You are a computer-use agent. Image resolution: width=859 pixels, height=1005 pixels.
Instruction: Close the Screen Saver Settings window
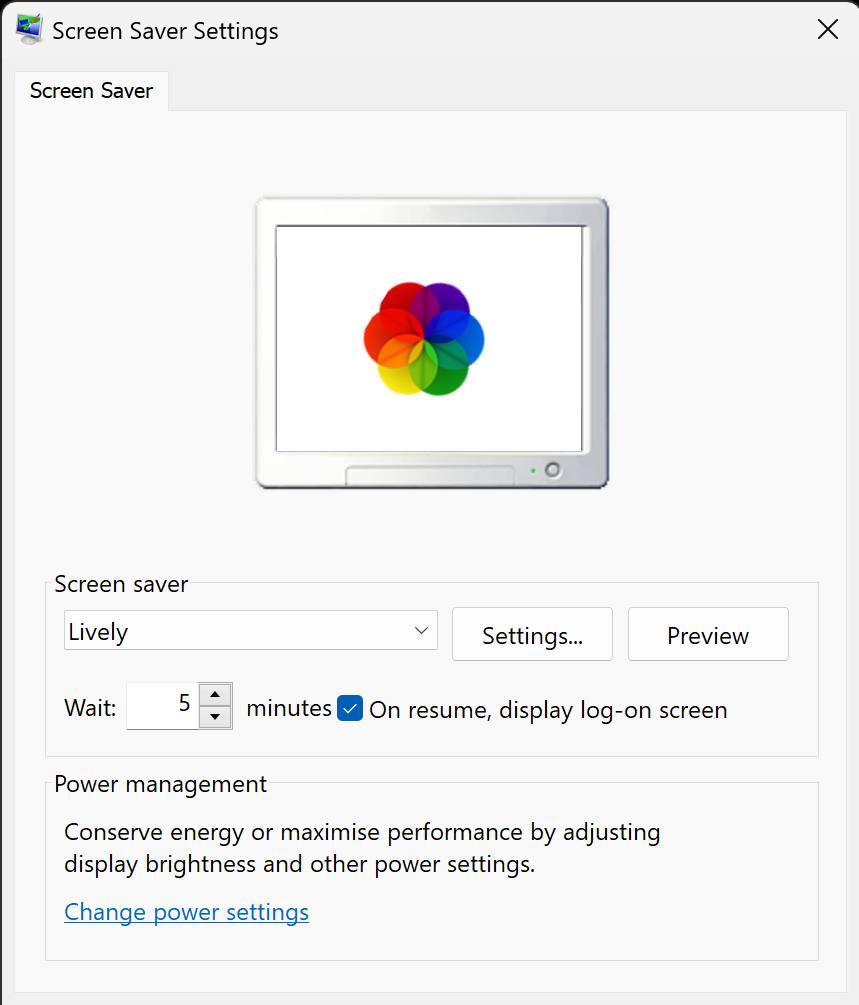[x=828, y=29]
